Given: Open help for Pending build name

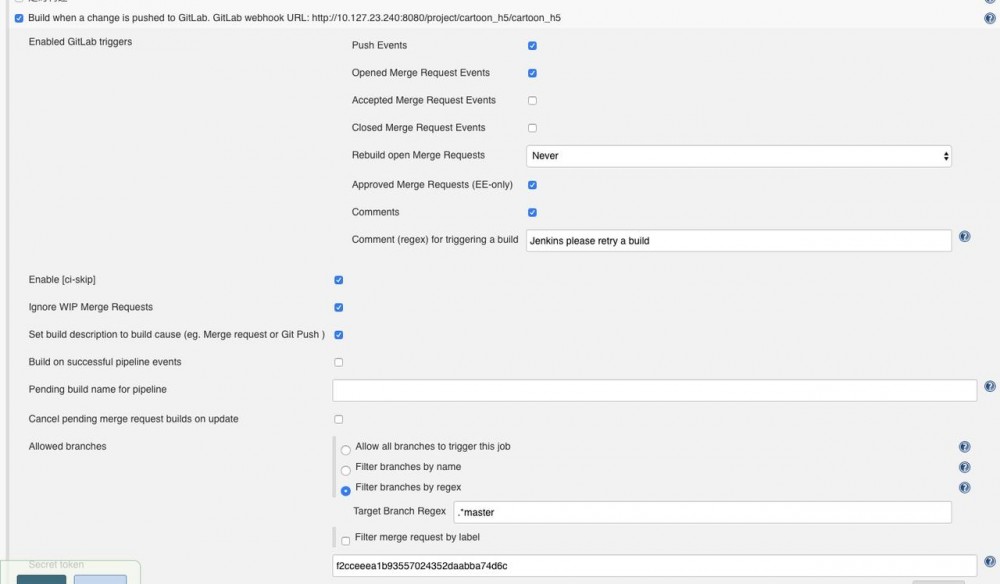Looking at the screenshot, I should [990, 386].
